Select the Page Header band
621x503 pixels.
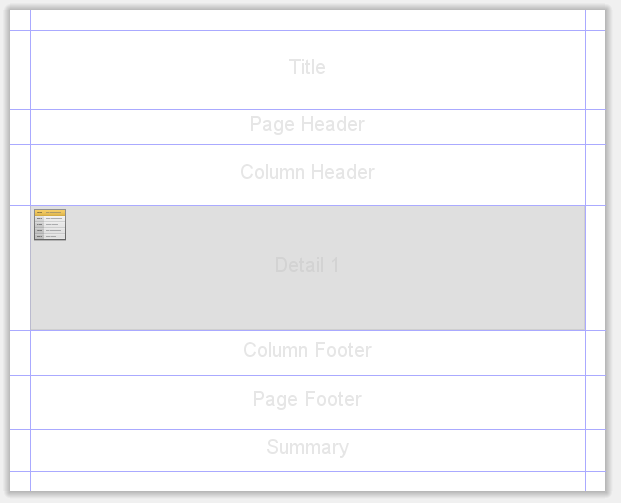pyautogui.click(x=308, y=127)
